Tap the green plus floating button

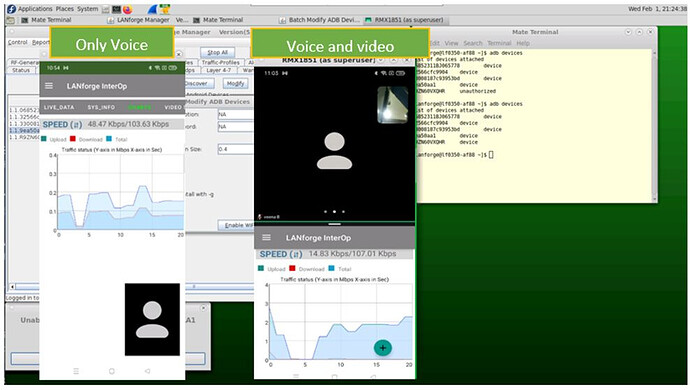point(382,348)
